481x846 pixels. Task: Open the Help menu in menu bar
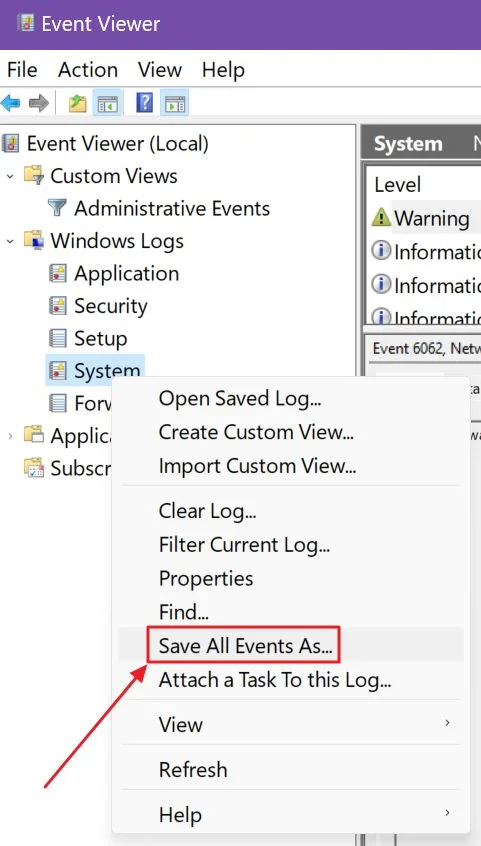[x=223, y=70]
